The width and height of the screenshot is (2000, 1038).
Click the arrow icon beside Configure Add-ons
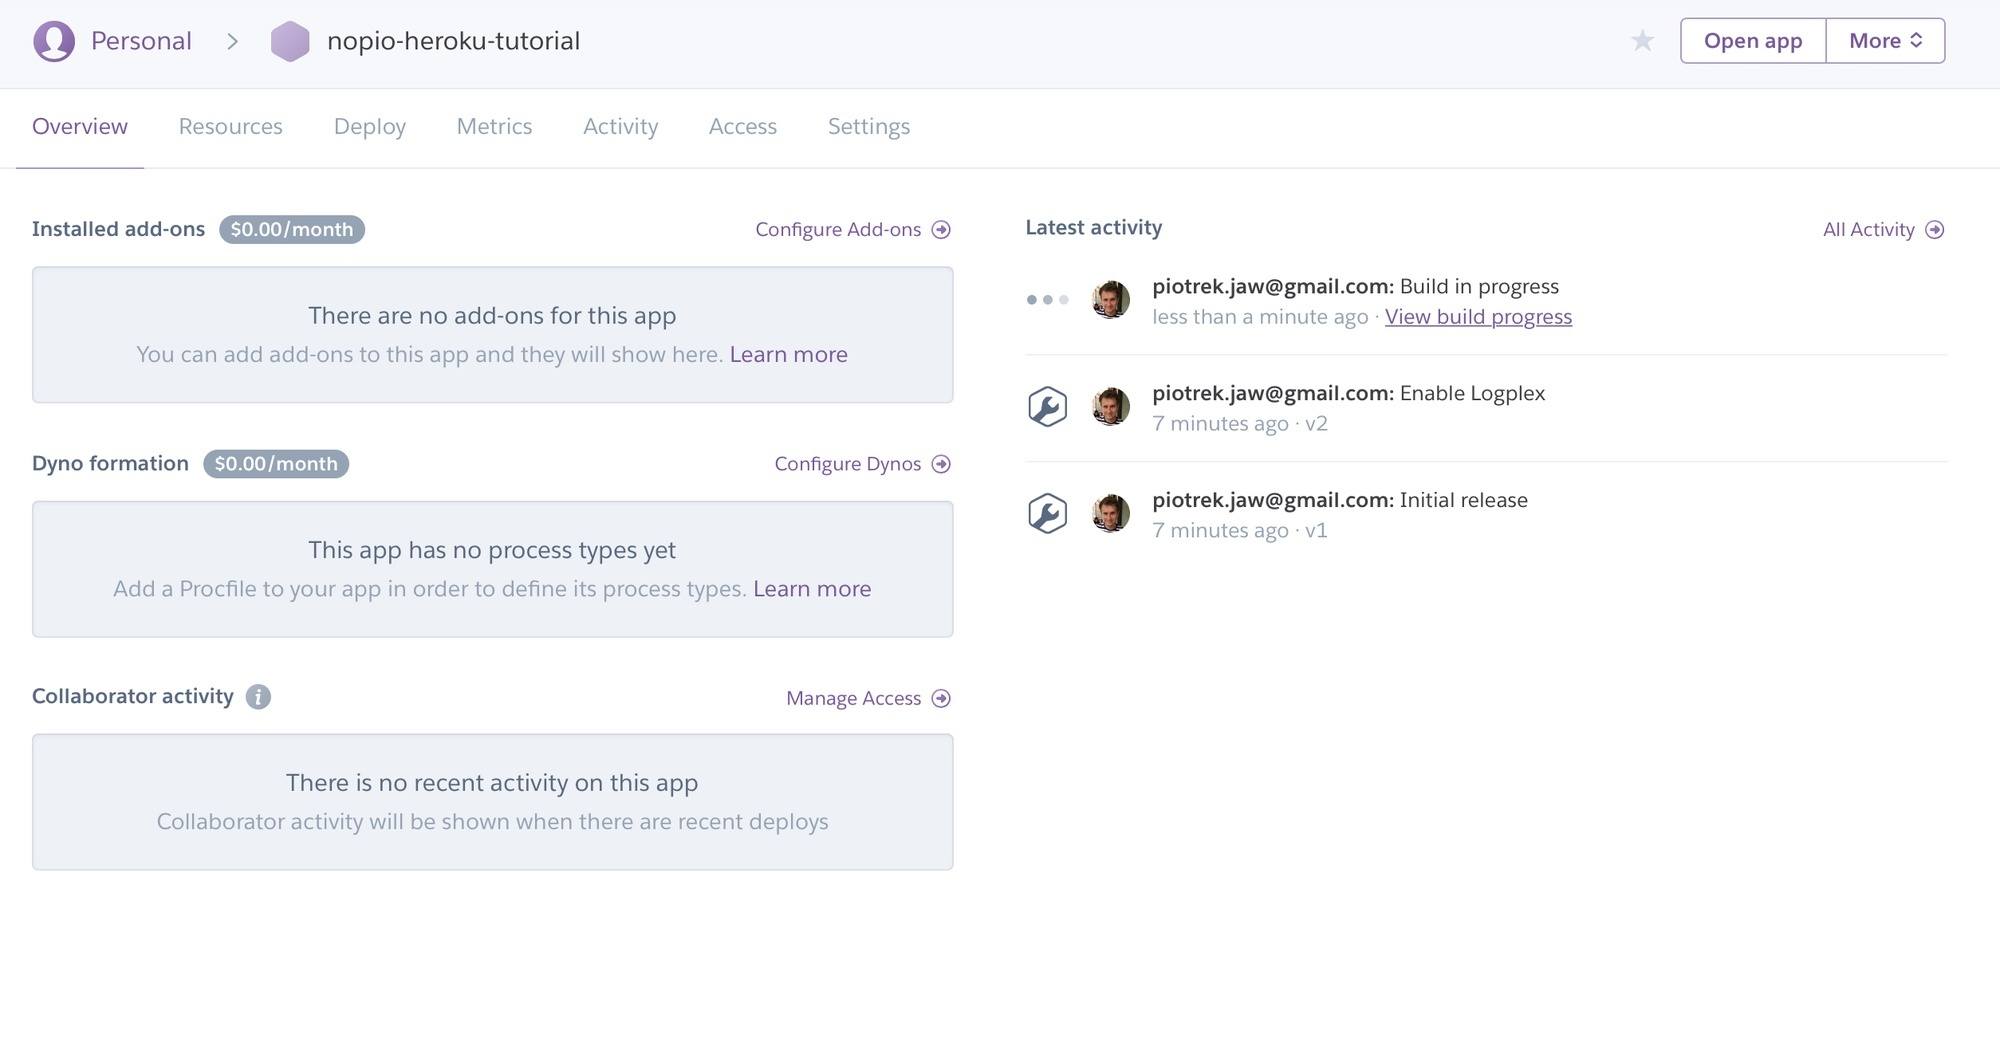click(x=941, y=230)
